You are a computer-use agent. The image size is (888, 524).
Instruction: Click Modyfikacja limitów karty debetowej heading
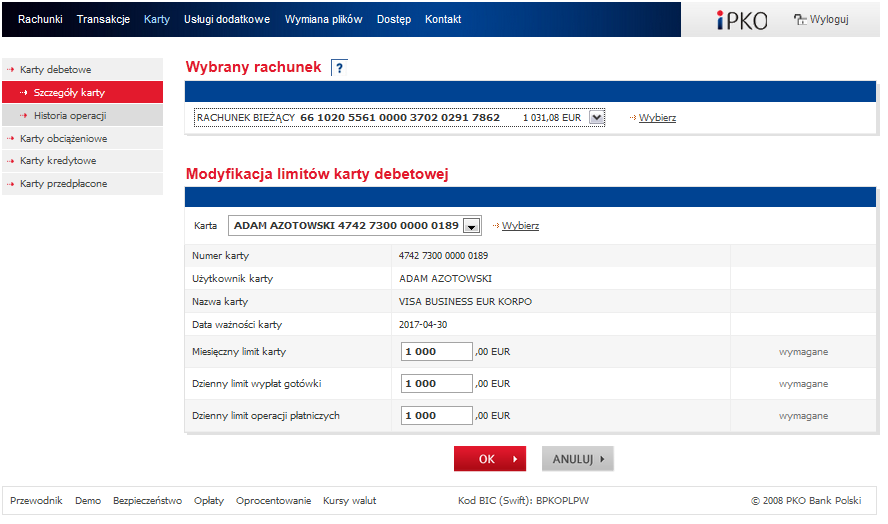(317, 174)
